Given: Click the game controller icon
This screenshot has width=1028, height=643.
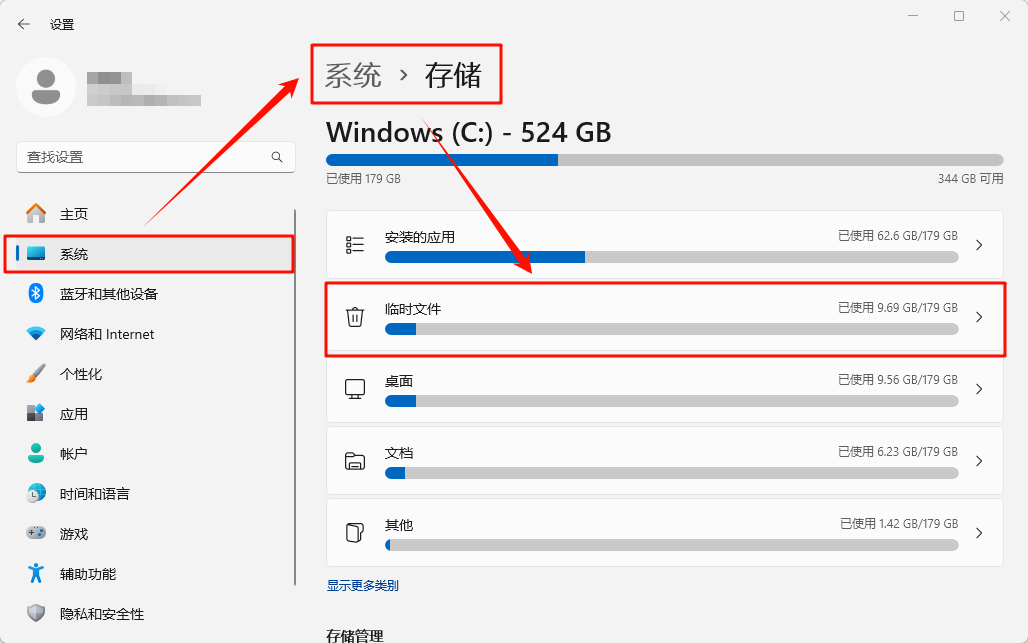Looking at the screenshot, I should pyautogui.click(x=36, y=534).
